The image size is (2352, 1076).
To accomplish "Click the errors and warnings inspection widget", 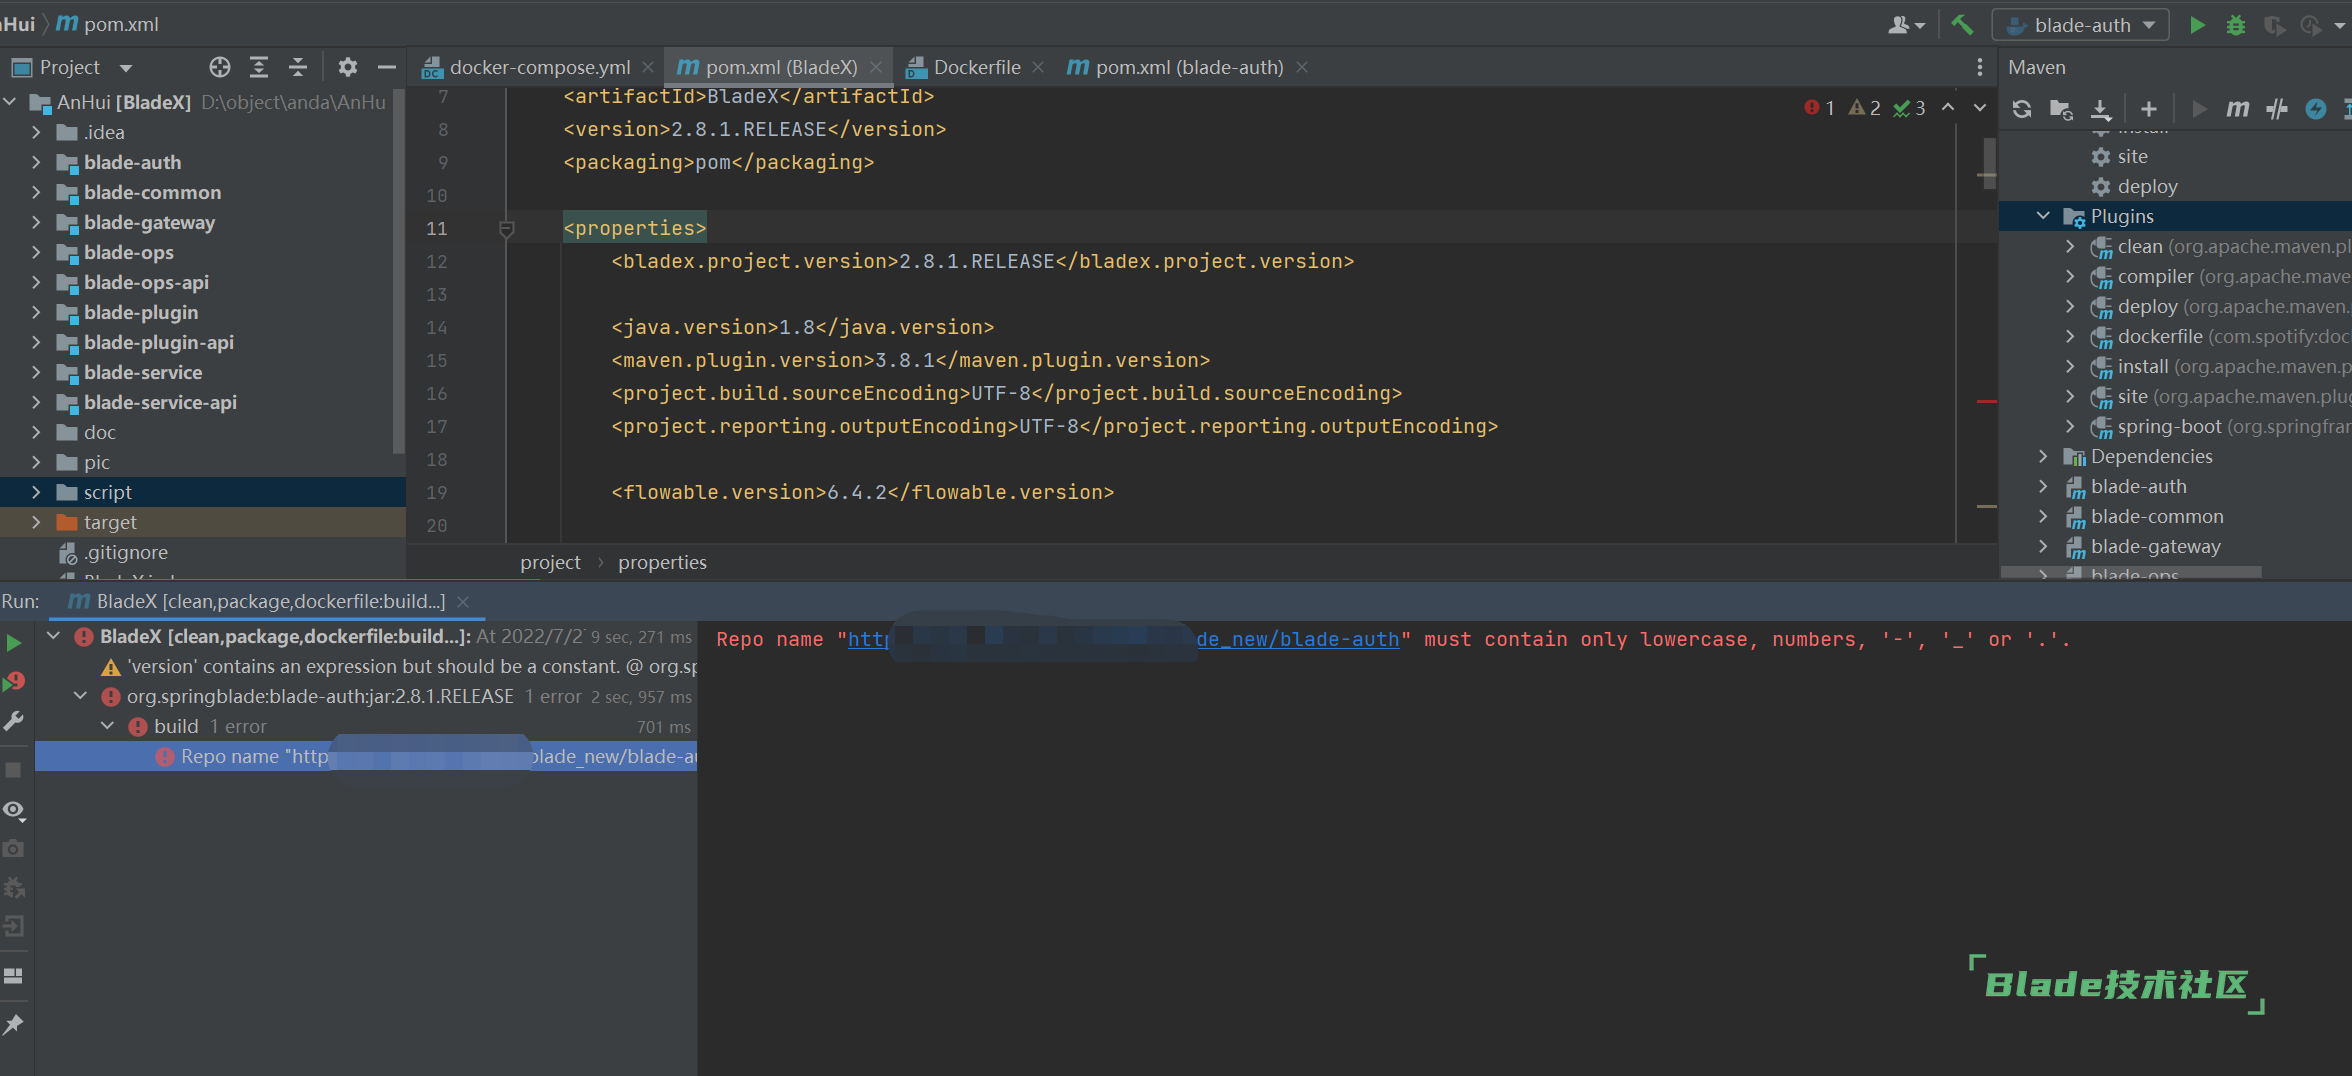I will point(1866,107).
